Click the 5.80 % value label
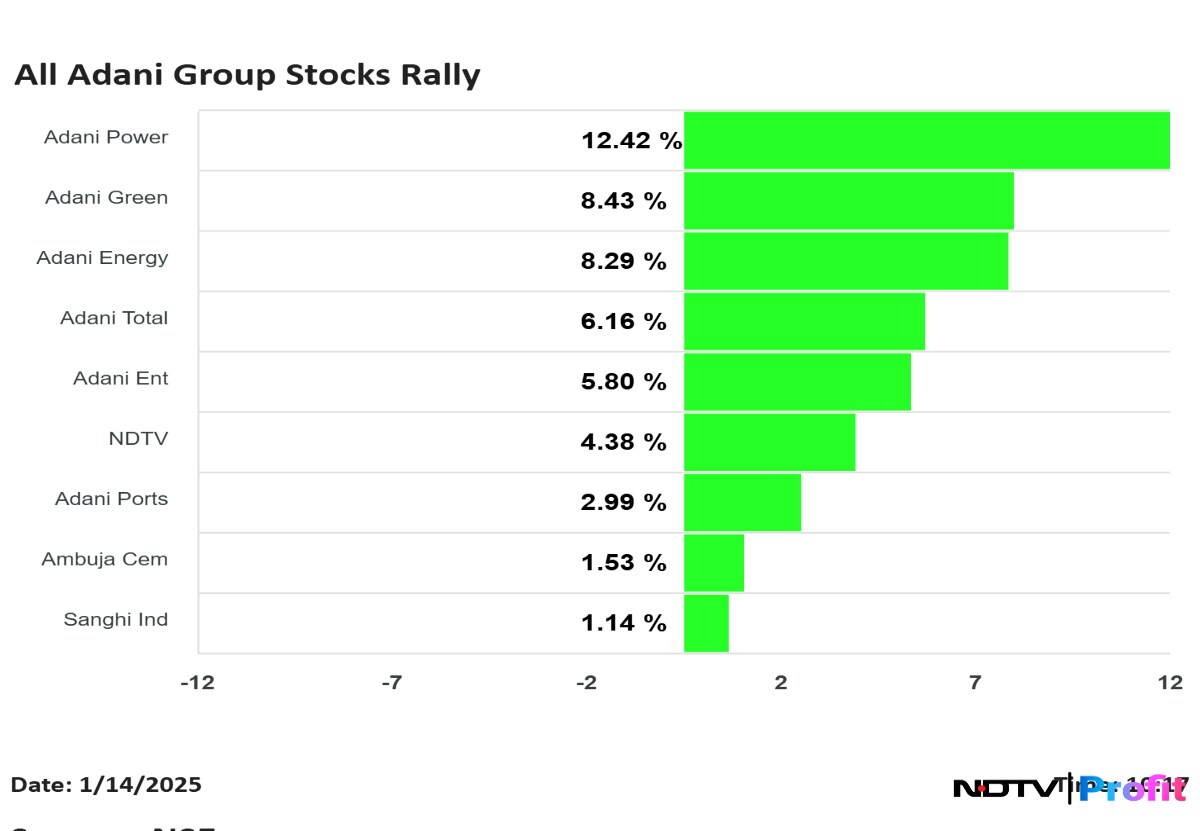The width and height of the screenshot is (1200, 831). [623, 382]
